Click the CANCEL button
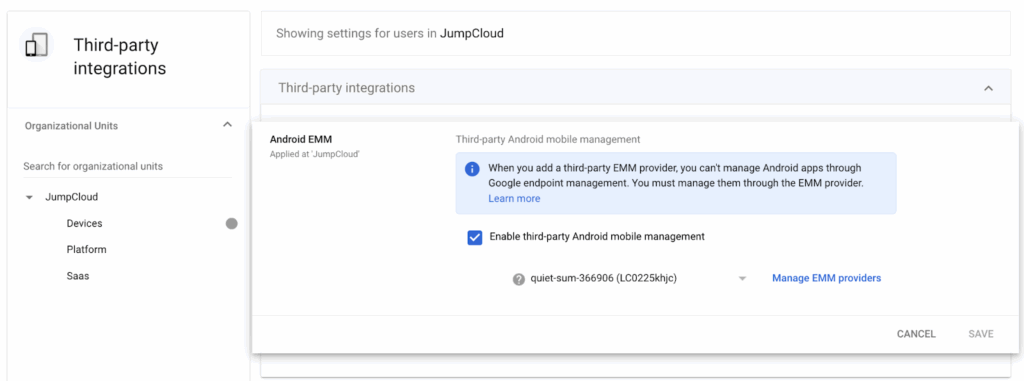The width and height of the screenshot is (1024, 381). (916, 334)
